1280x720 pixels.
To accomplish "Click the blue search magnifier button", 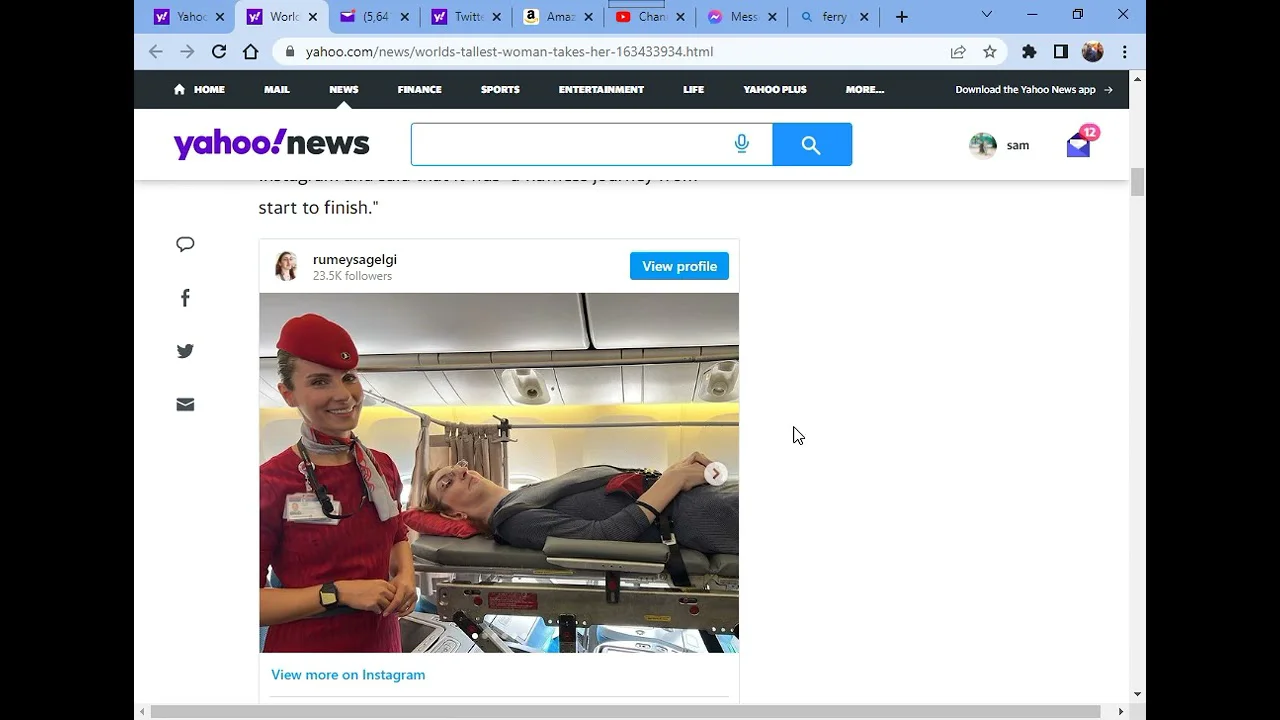I will pyautogui.click(x=812, y=145).
